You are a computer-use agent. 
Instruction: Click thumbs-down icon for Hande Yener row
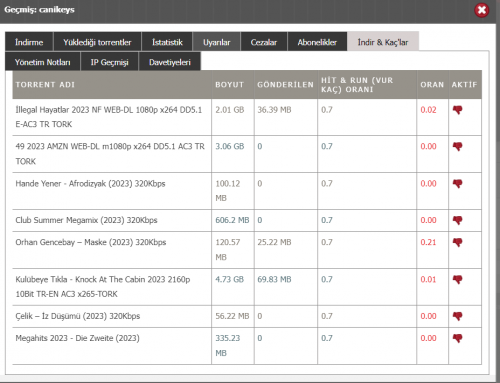pos(457,183)
